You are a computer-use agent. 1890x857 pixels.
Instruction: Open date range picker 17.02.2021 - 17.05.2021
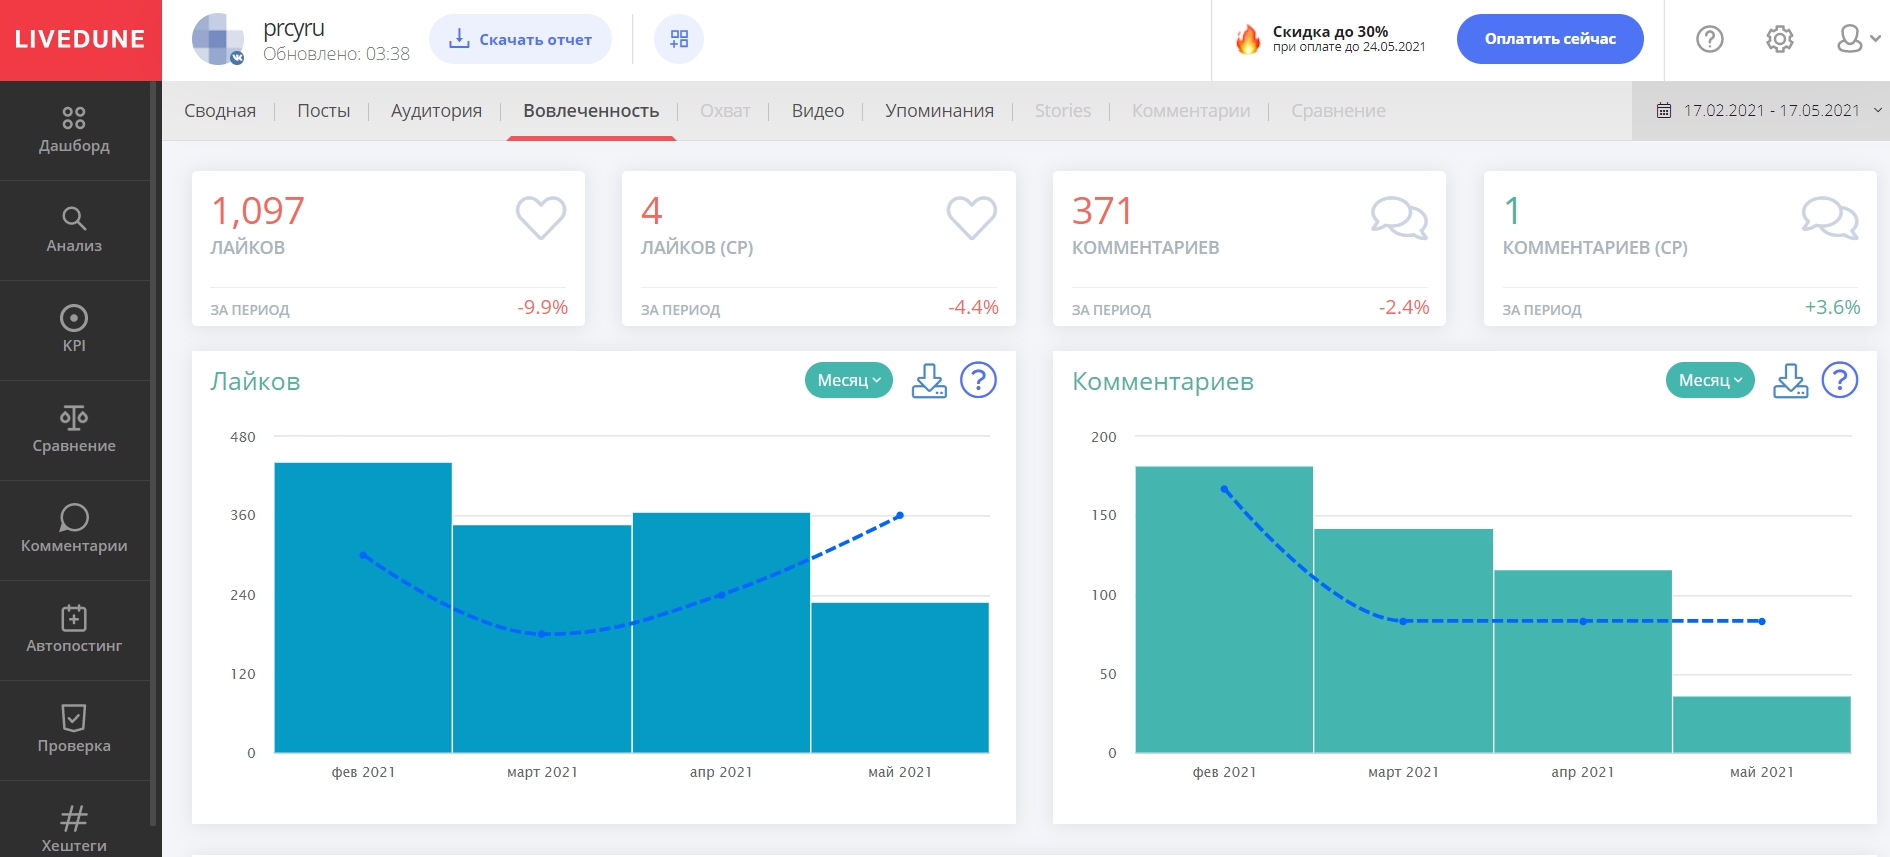1769,111
